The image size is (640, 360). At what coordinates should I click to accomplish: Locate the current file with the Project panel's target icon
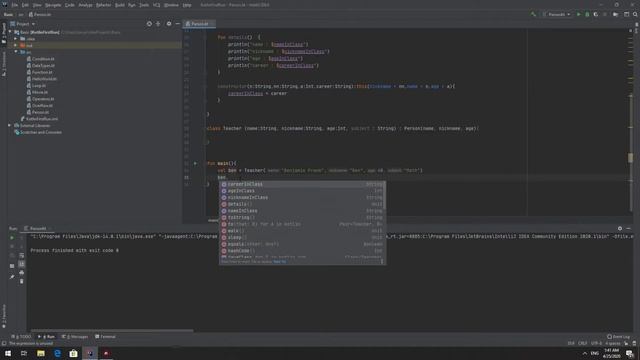(x=149, y=24)
